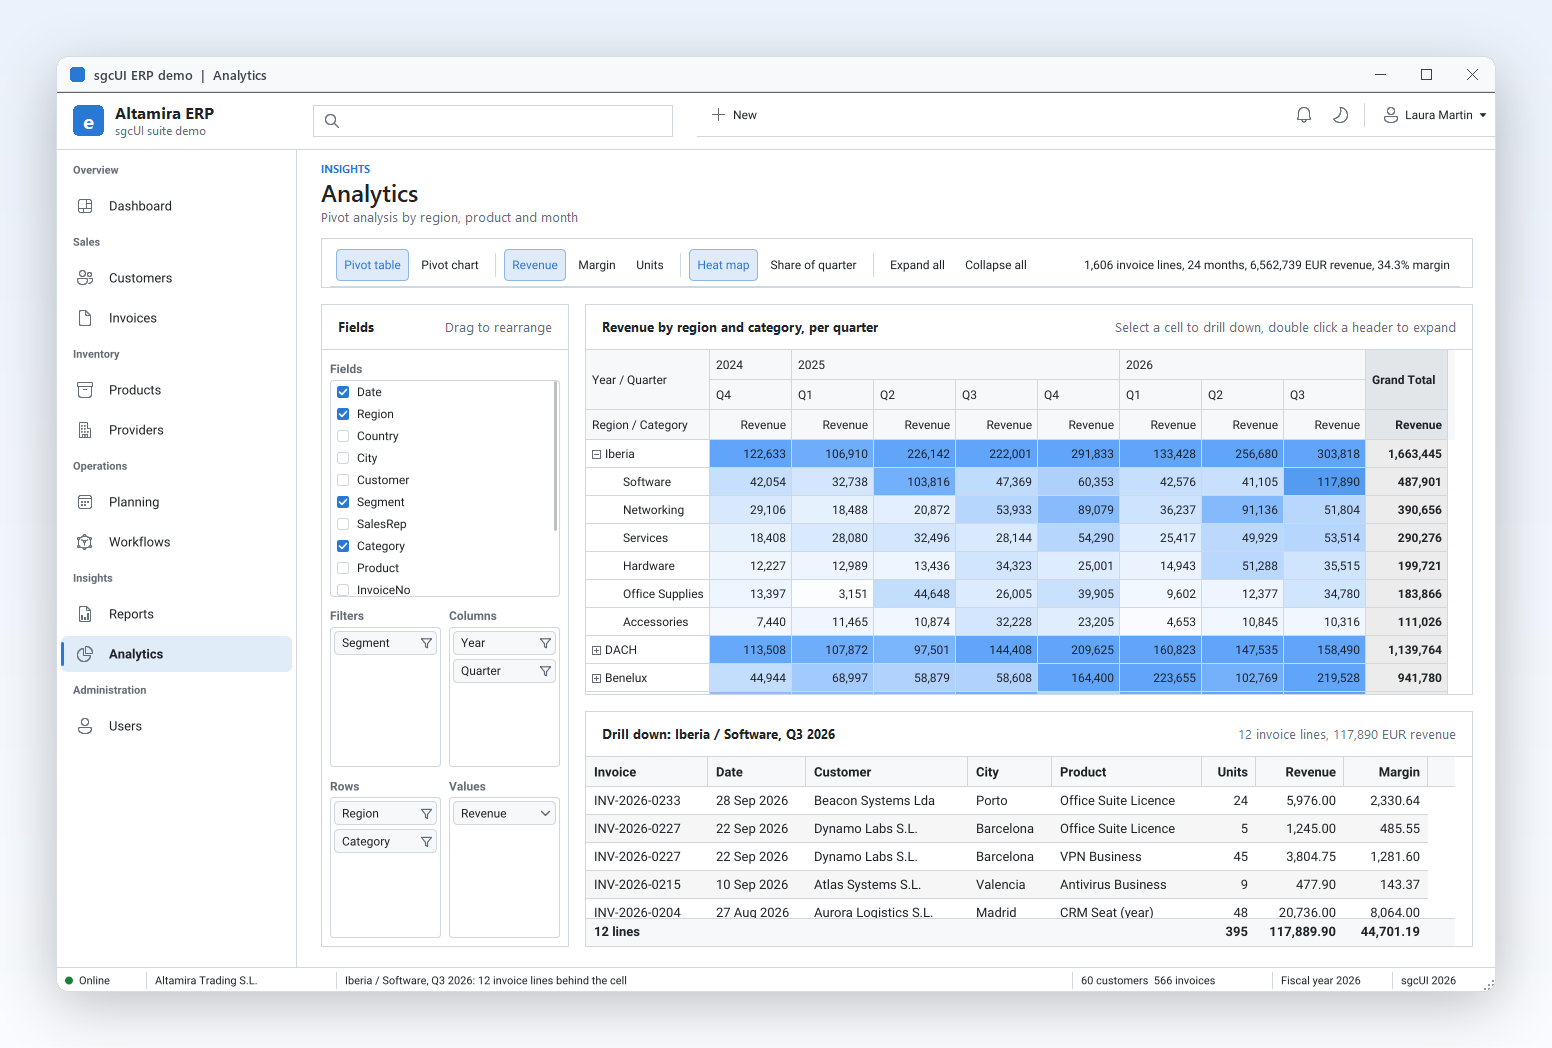The image size is (1552, 1048).
Task: Collapse the Iberia region row
Action: click(597, 454)
